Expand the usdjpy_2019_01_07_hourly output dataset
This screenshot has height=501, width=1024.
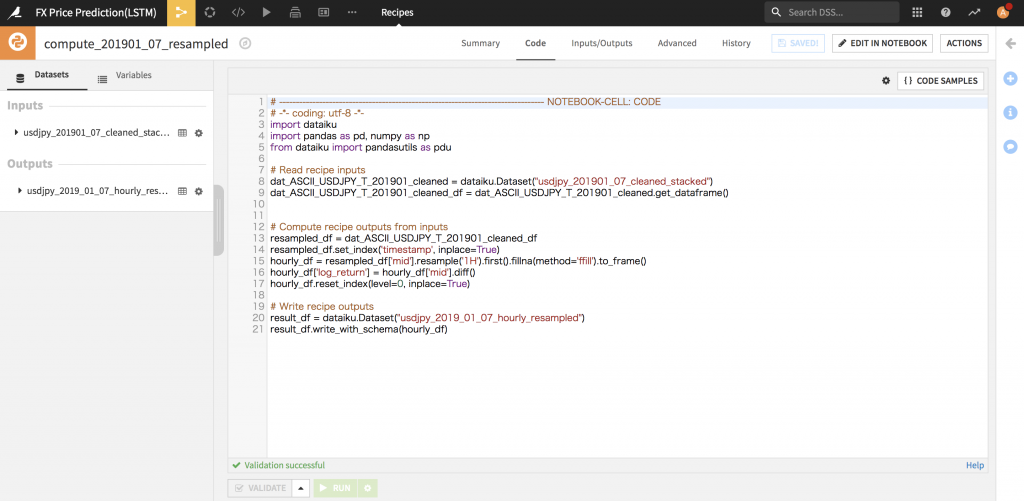point(19,191)
